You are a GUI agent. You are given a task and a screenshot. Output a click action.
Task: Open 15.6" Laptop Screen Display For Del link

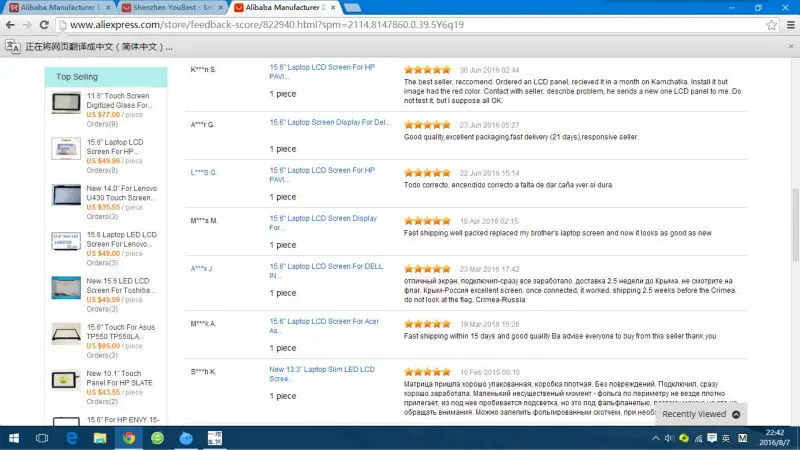pos(330,122)
